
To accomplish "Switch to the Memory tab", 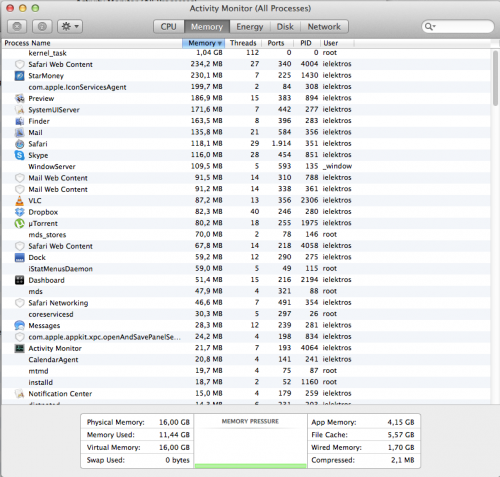I will [x=207, y=27].
